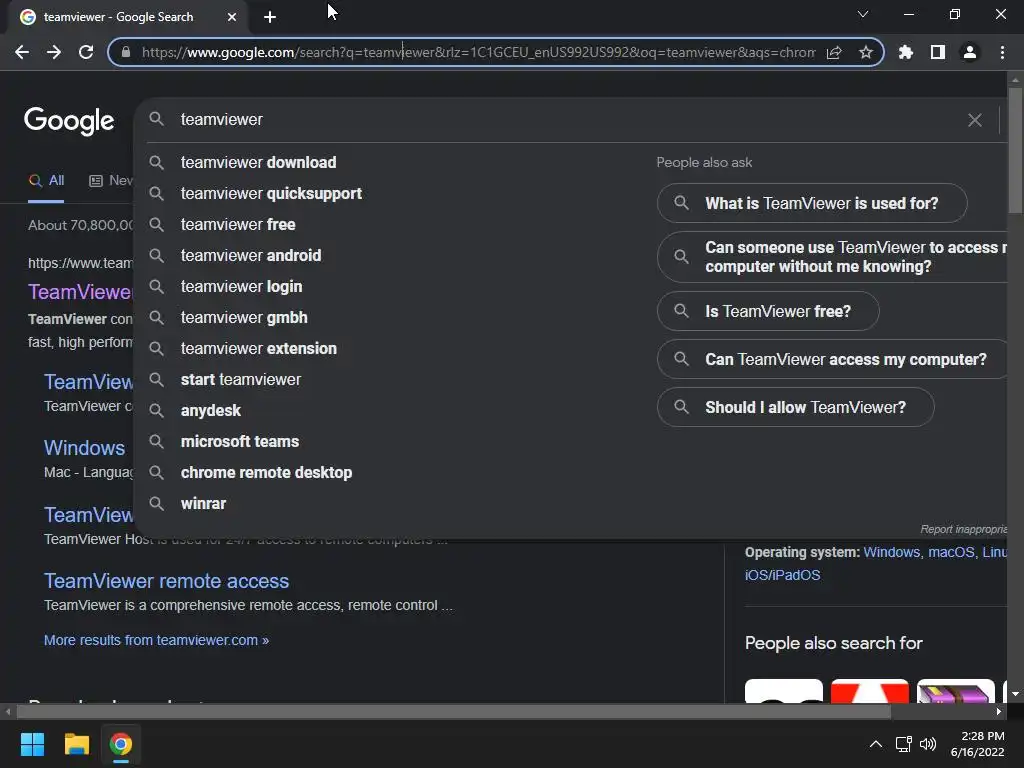Go back to the previous page

[x=22, y=52]
